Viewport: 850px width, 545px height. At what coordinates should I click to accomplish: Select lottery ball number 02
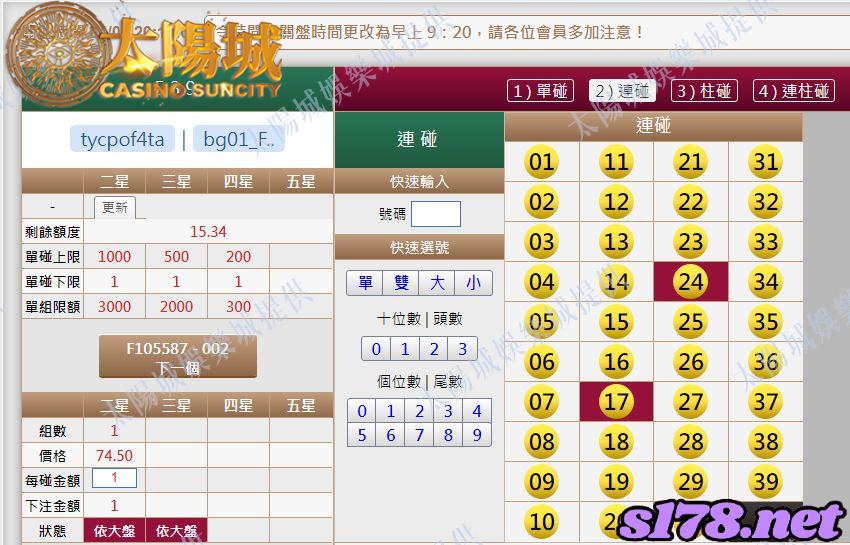(542, 202)
